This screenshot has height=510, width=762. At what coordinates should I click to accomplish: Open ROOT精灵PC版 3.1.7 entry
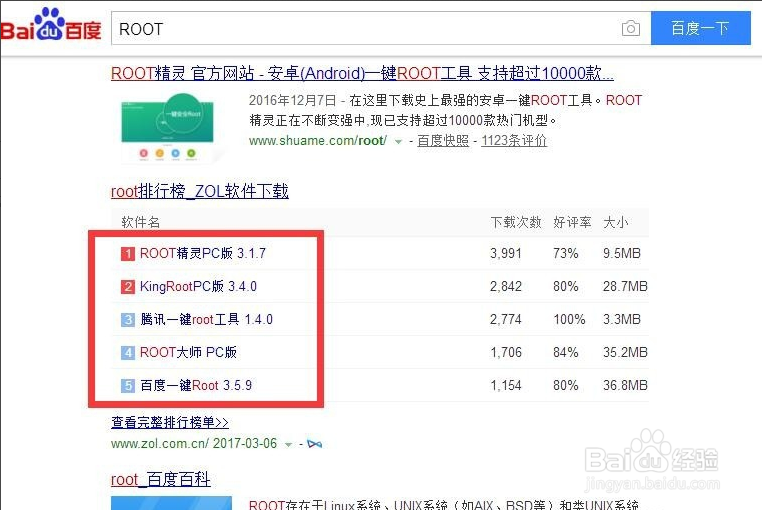tap(203, 253)
